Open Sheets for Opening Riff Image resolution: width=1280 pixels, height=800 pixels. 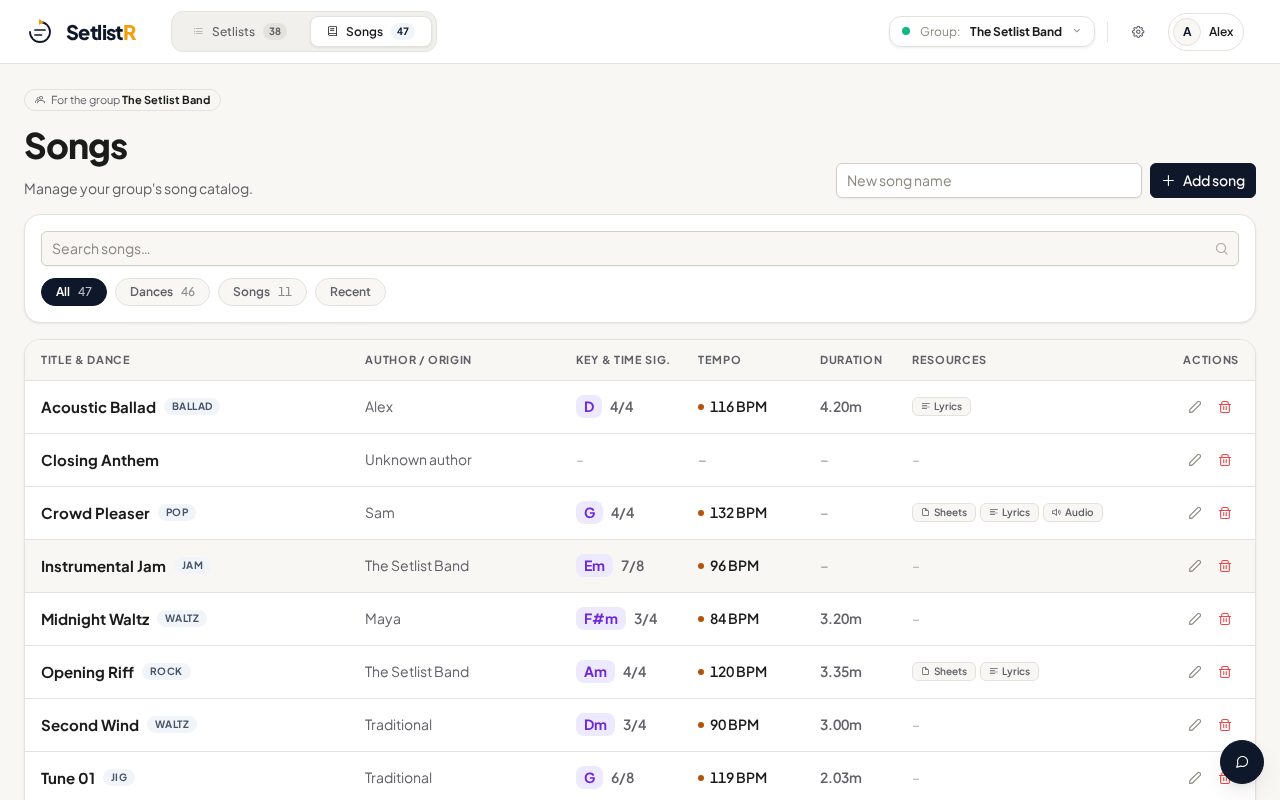944,672
